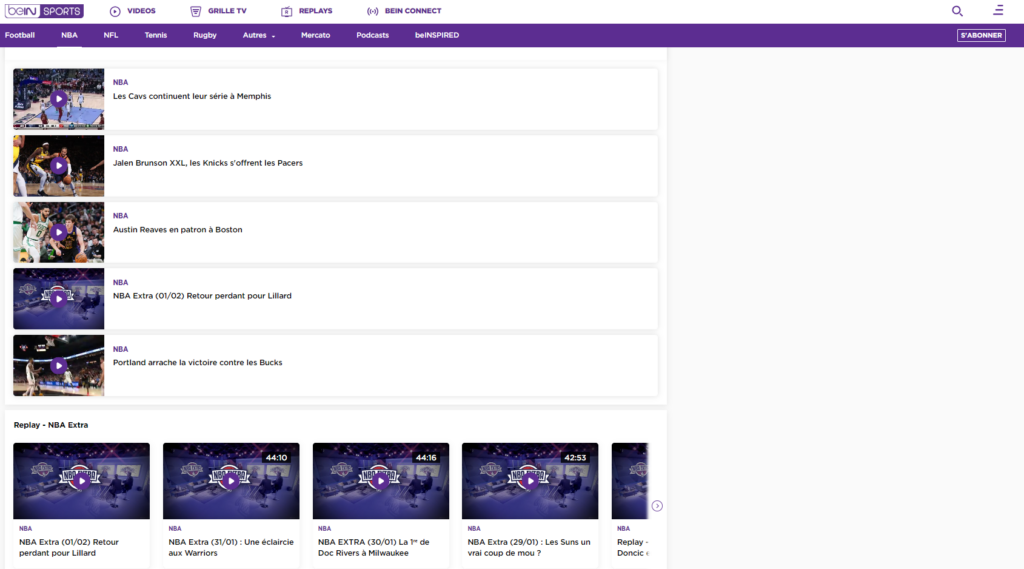The image size is (1024, 569).
Task: Open 'Portland arrache la victoire contre les Bucks'
Action: point(198,363)
